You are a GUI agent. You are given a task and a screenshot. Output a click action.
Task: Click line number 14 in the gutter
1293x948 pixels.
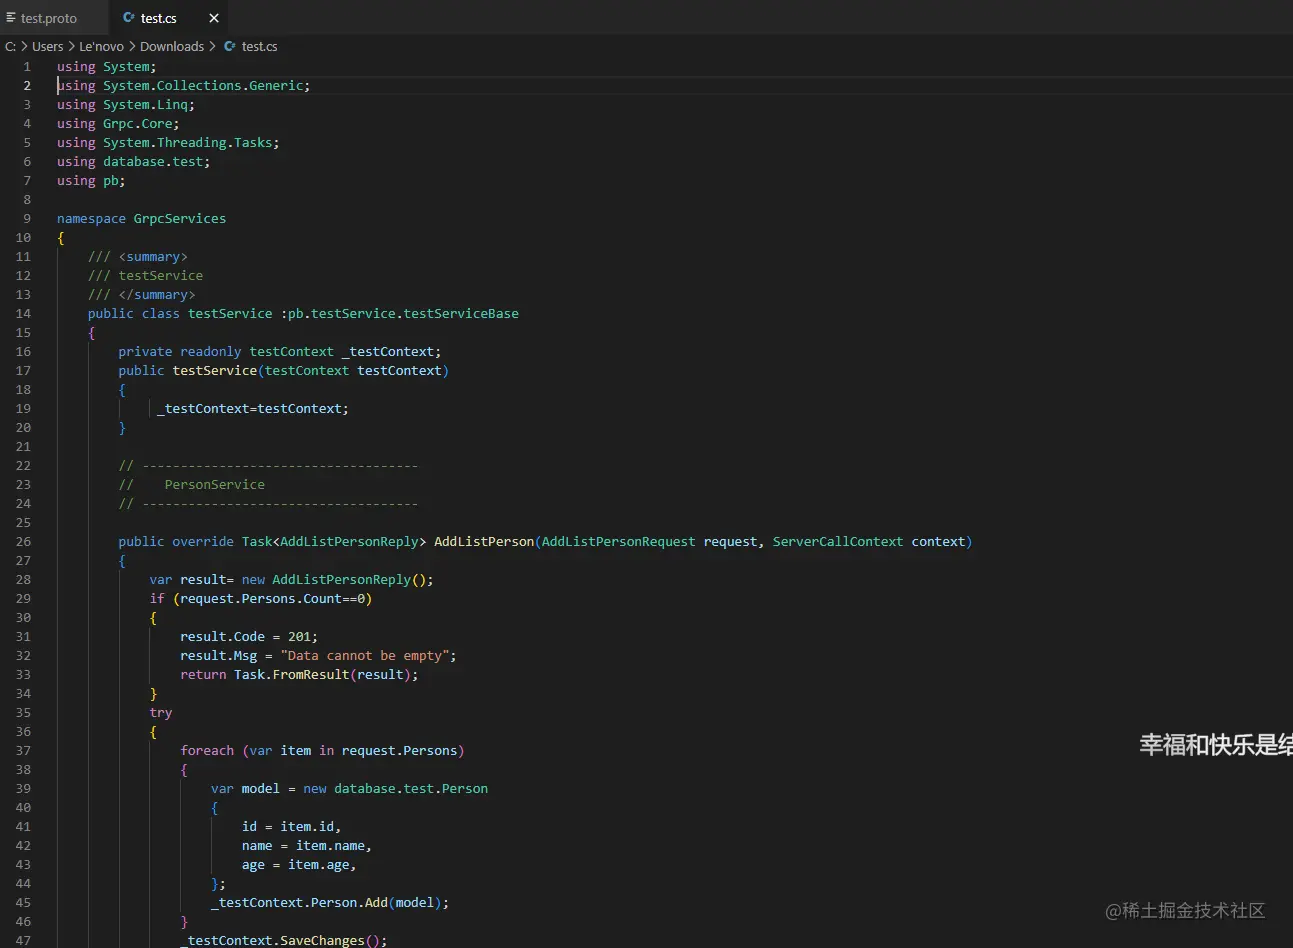point(23,313)
